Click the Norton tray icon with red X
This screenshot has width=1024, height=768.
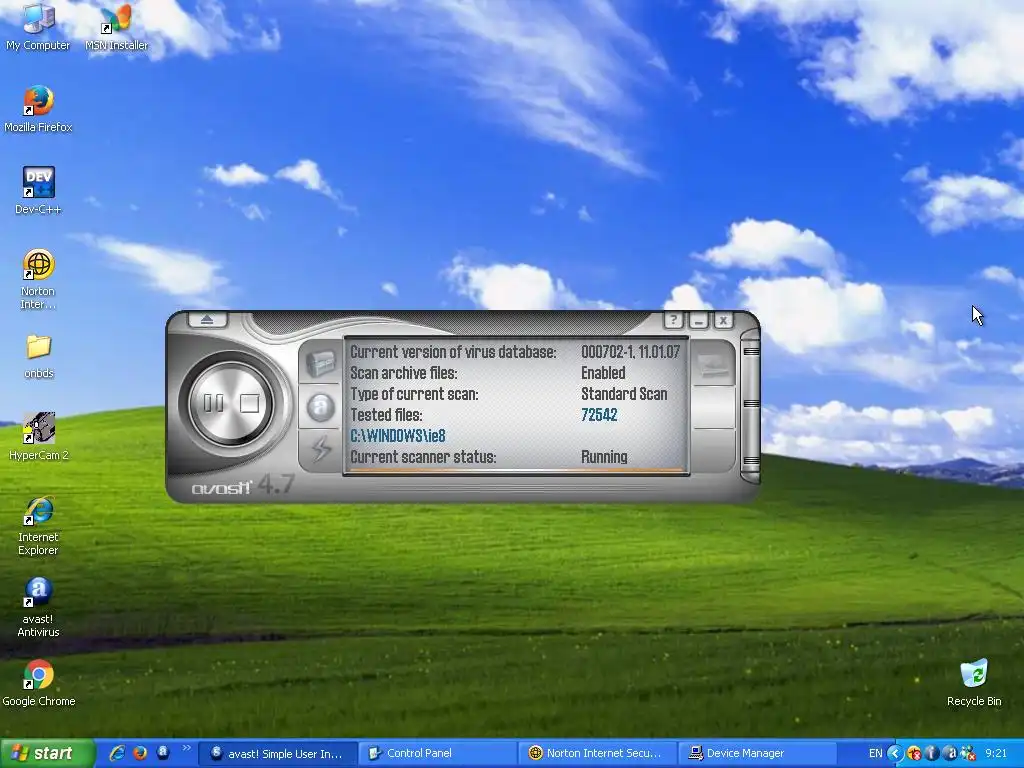click(x=914, y=754)
